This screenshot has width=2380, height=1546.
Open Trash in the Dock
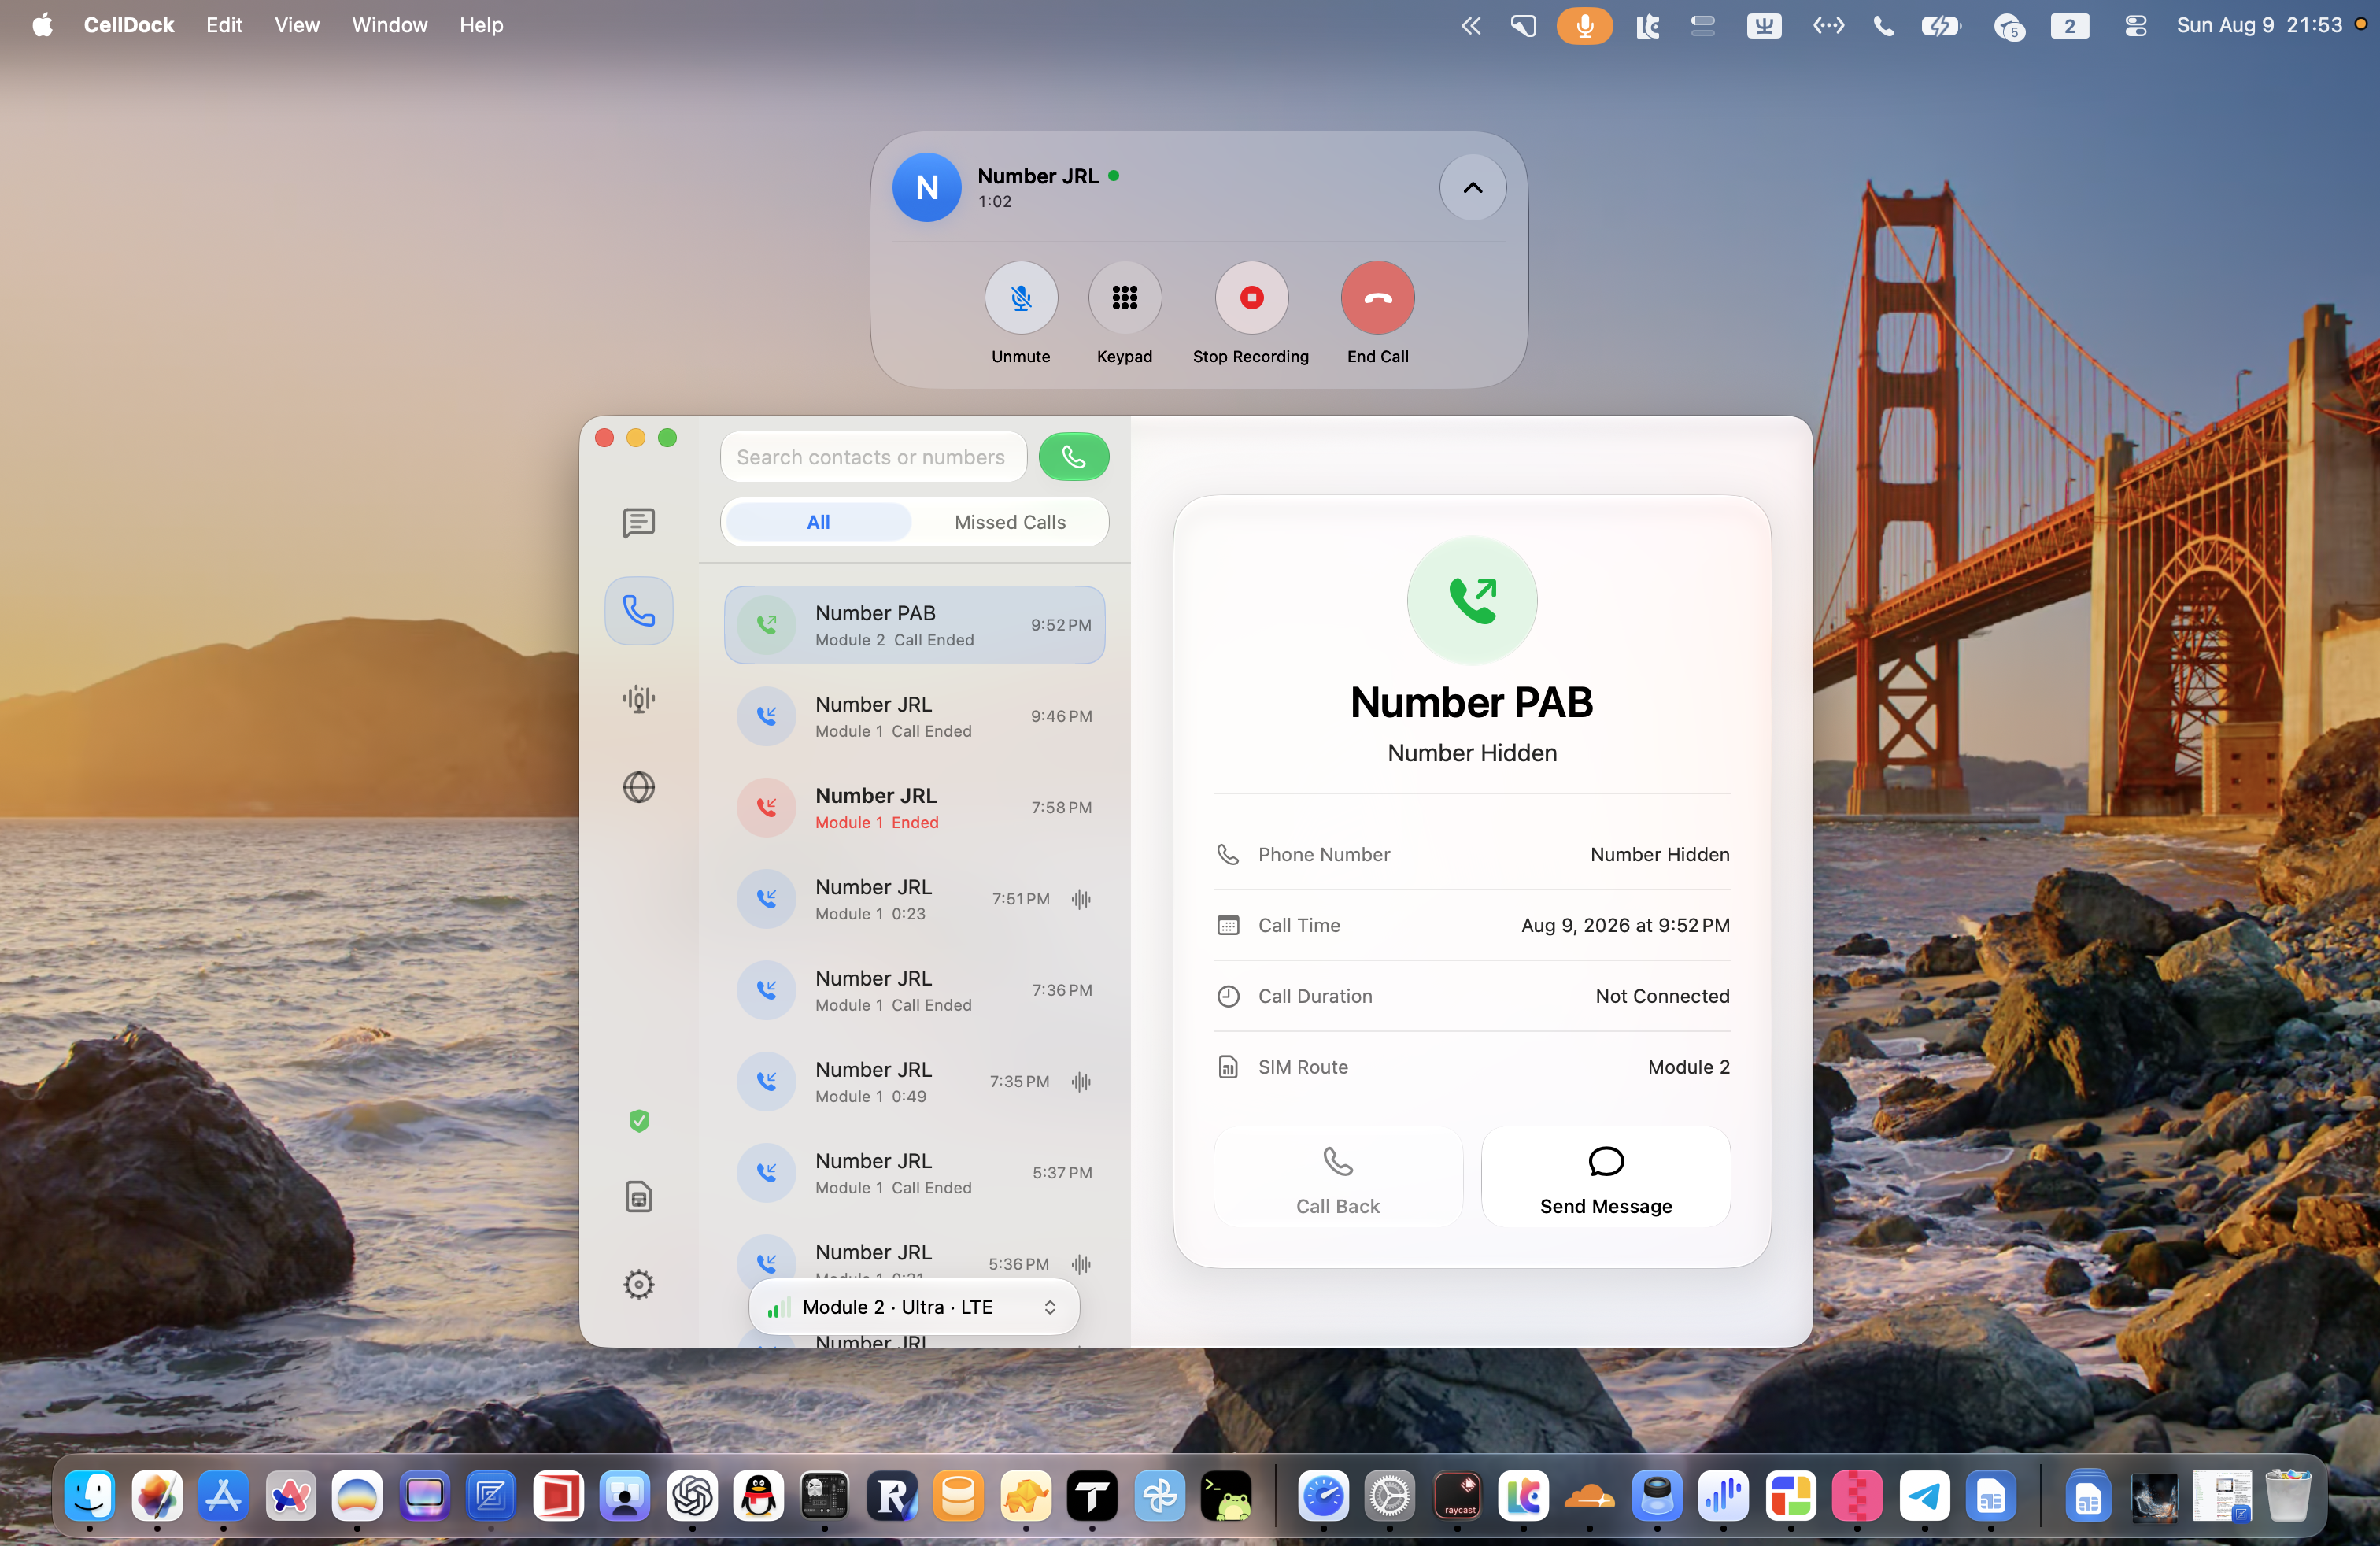[2287, 1496]
